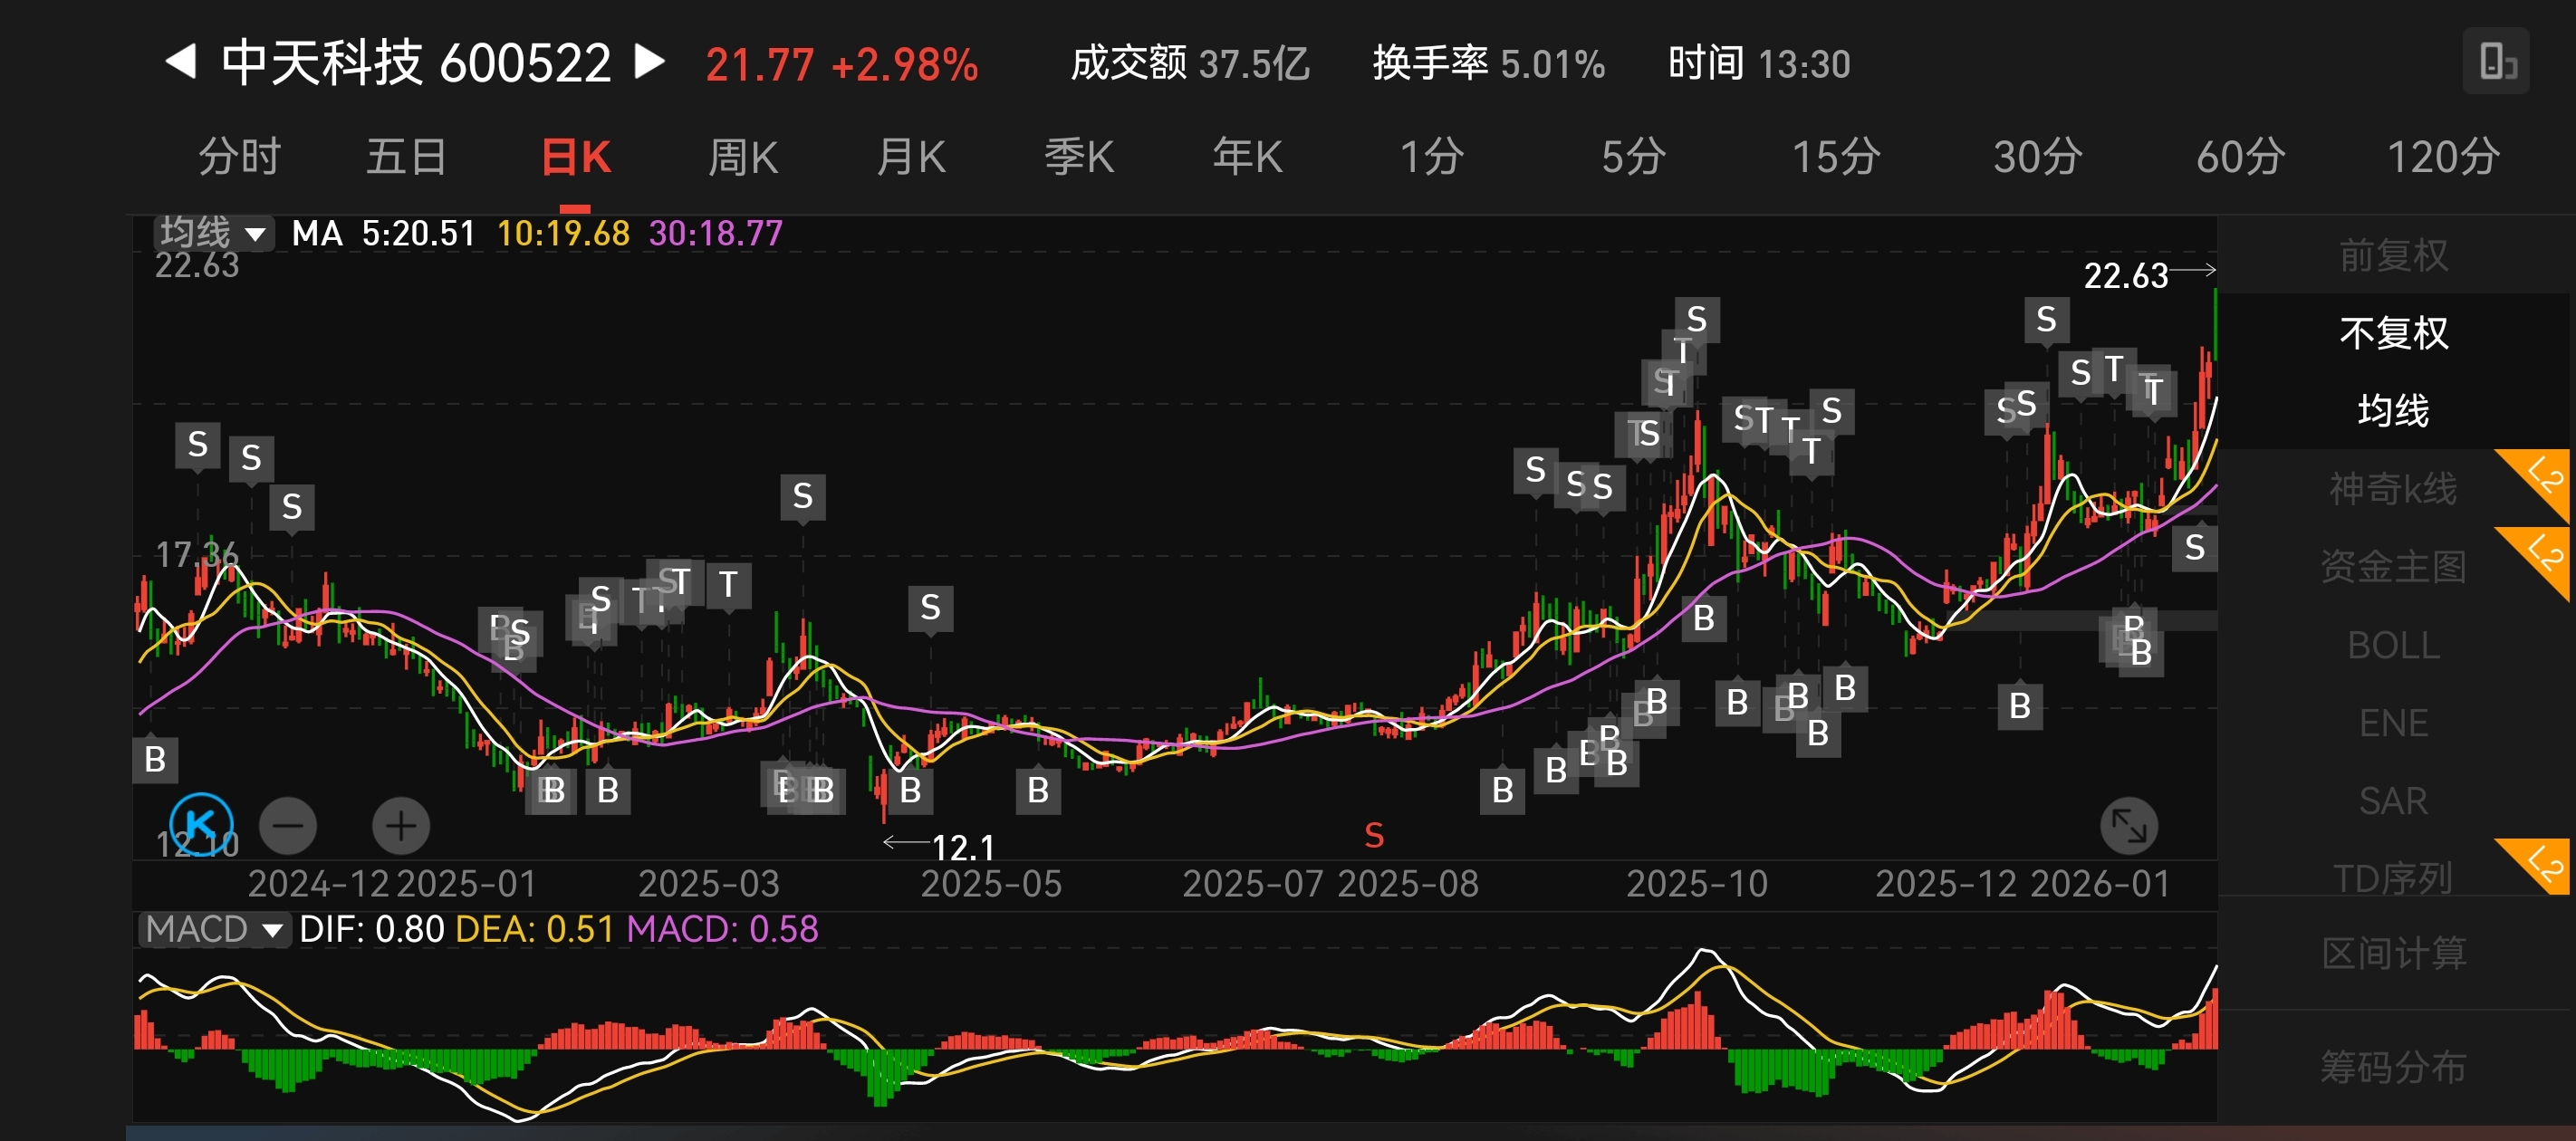Viewport: 2576px width, 1141px height.
Task: Zoom out chart with minus button
Action: point(288,826)
